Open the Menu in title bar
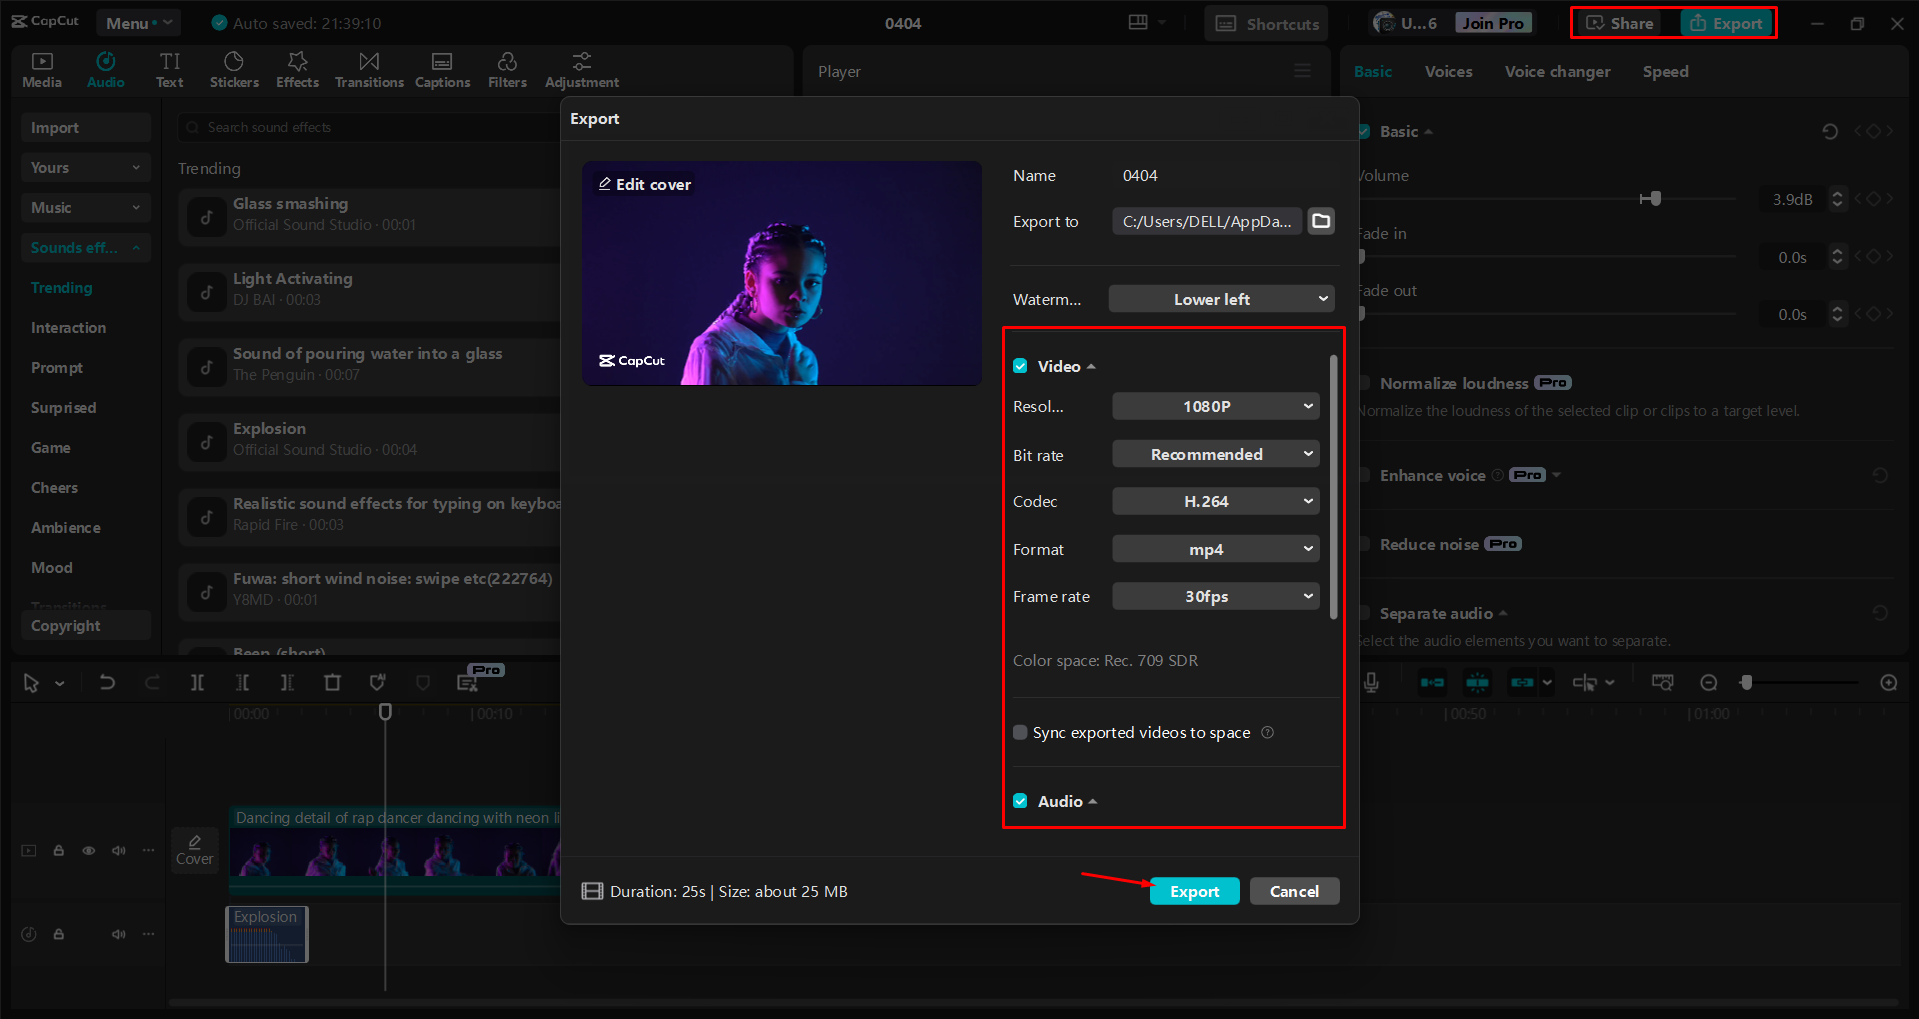Image resolution: width=1919 pixels, height=1019 pixels. (137, 23)
